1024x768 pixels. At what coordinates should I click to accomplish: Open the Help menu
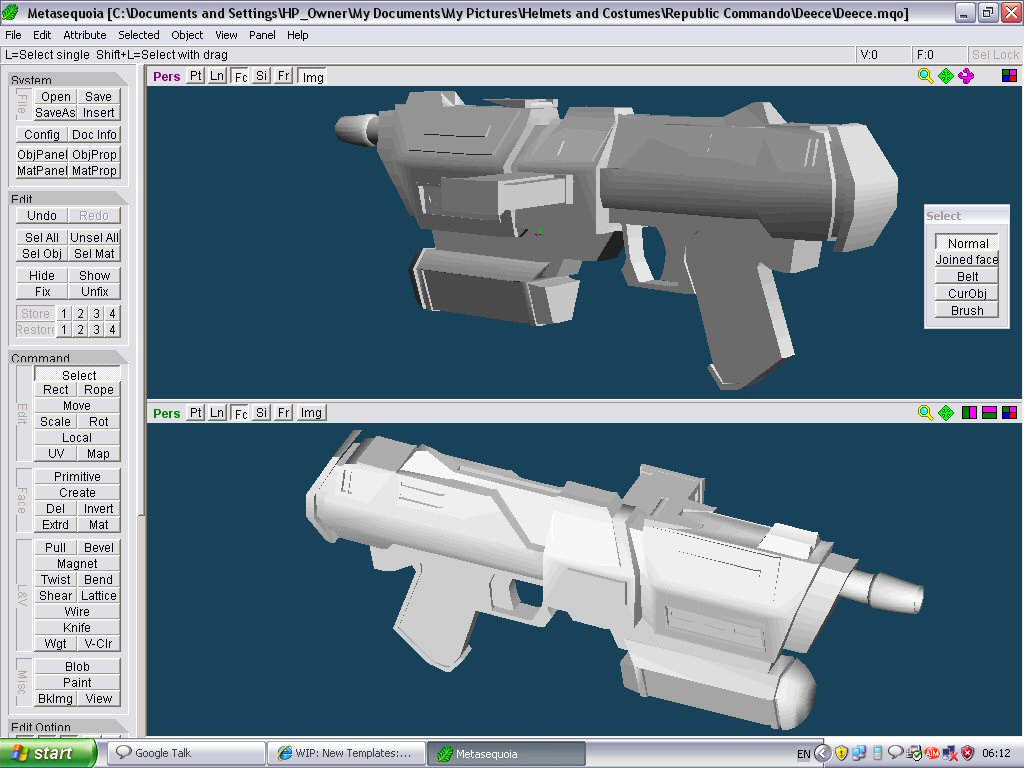(297, 35)
